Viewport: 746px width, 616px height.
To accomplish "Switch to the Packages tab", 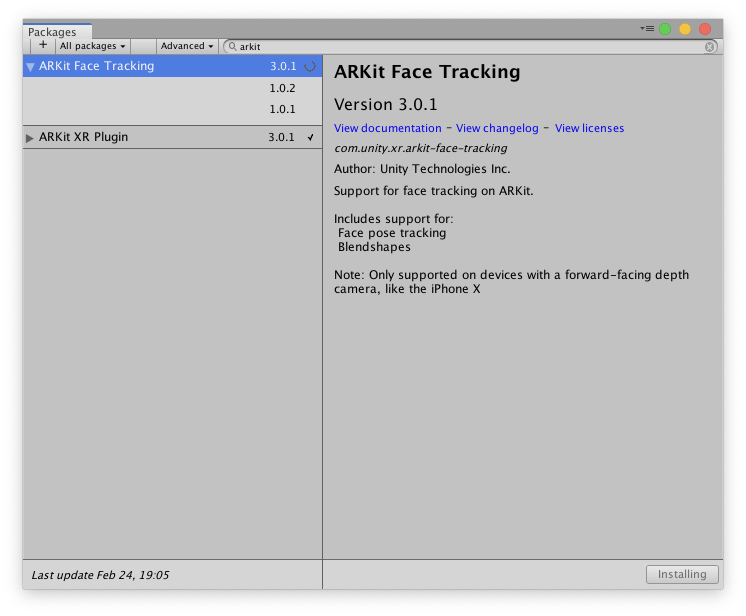I will 57,31.
